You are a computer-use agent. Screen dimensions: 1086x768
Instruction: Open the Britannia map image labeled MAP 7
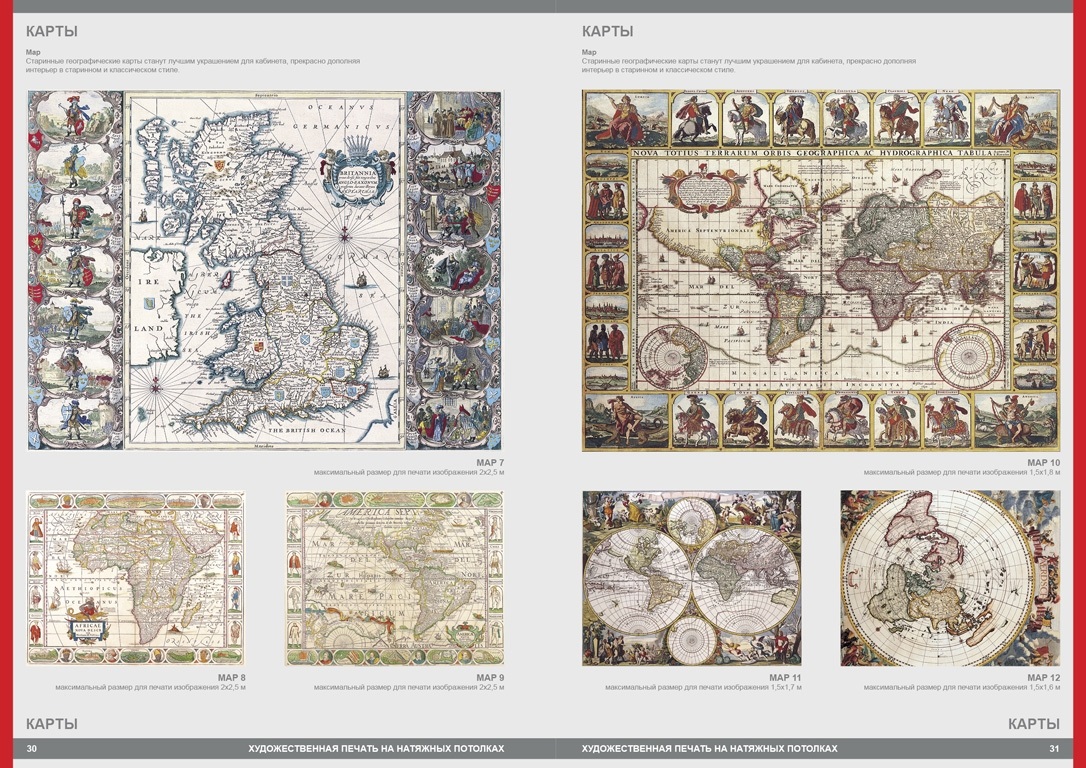pos(265,270)
